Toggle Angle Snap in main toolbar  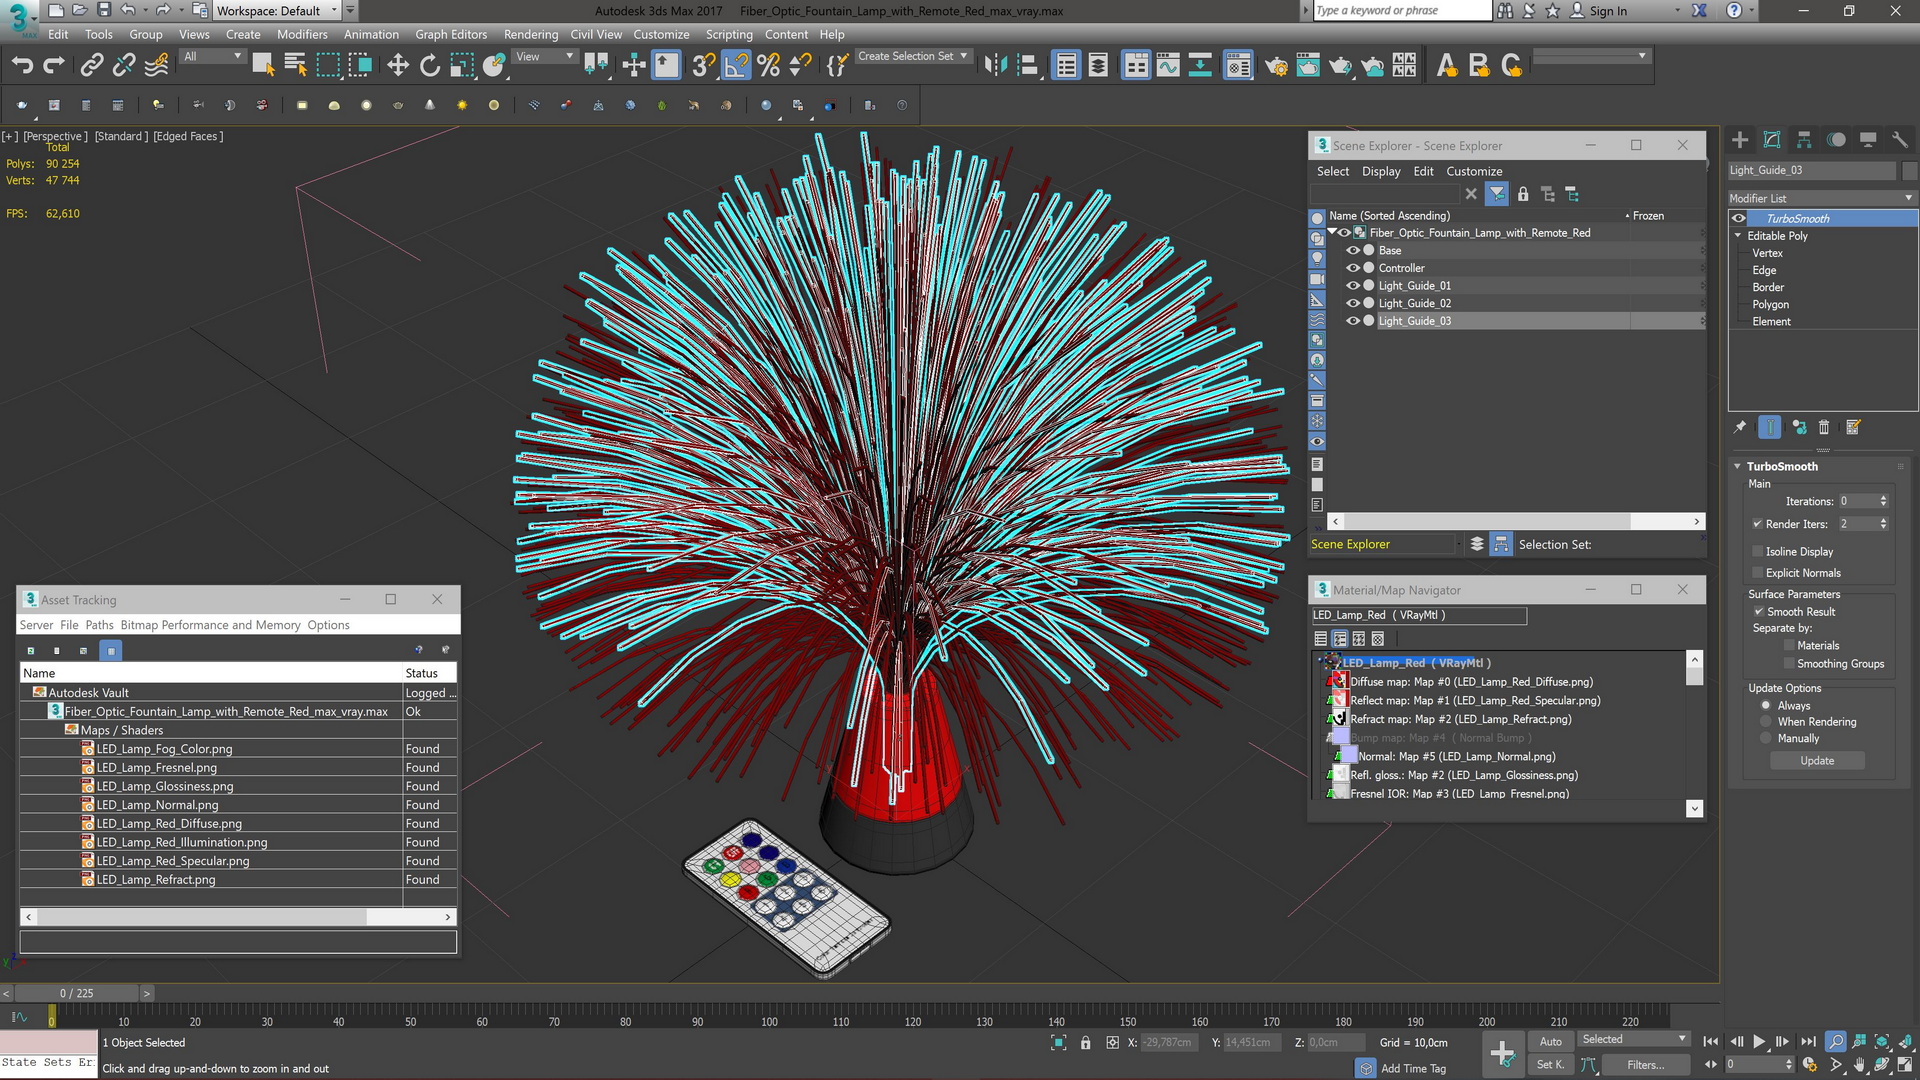pos(736,66)
